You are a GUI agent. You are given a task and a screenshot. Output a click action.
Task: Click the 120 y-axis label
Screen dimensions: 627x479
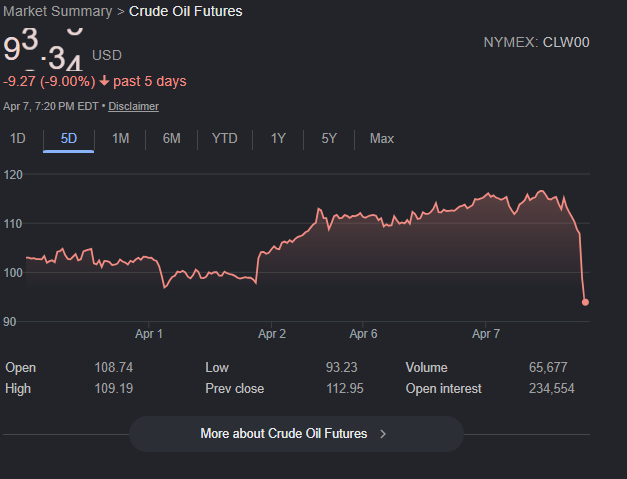pyautogui.click(x=13, y=175)
